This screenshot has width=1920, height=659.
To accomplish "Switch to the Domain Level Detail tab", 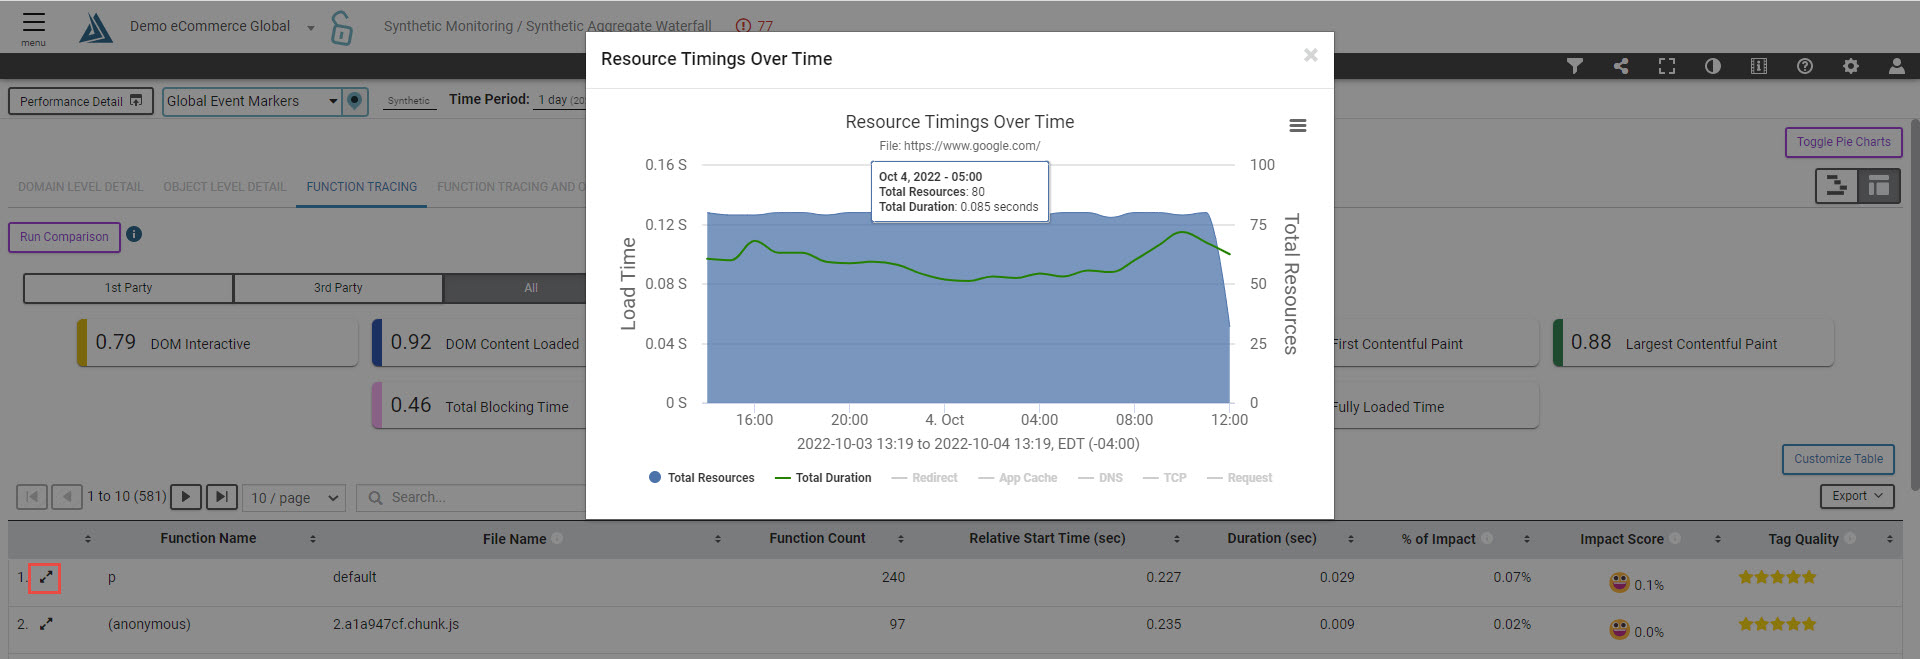I will (x=80, y=187).
